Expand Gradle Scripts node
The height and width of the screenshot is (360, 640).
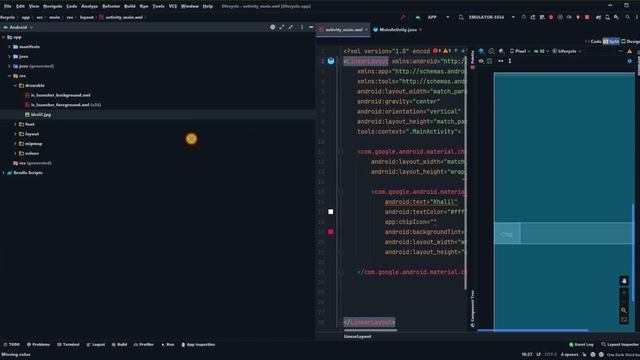[4, 173]
